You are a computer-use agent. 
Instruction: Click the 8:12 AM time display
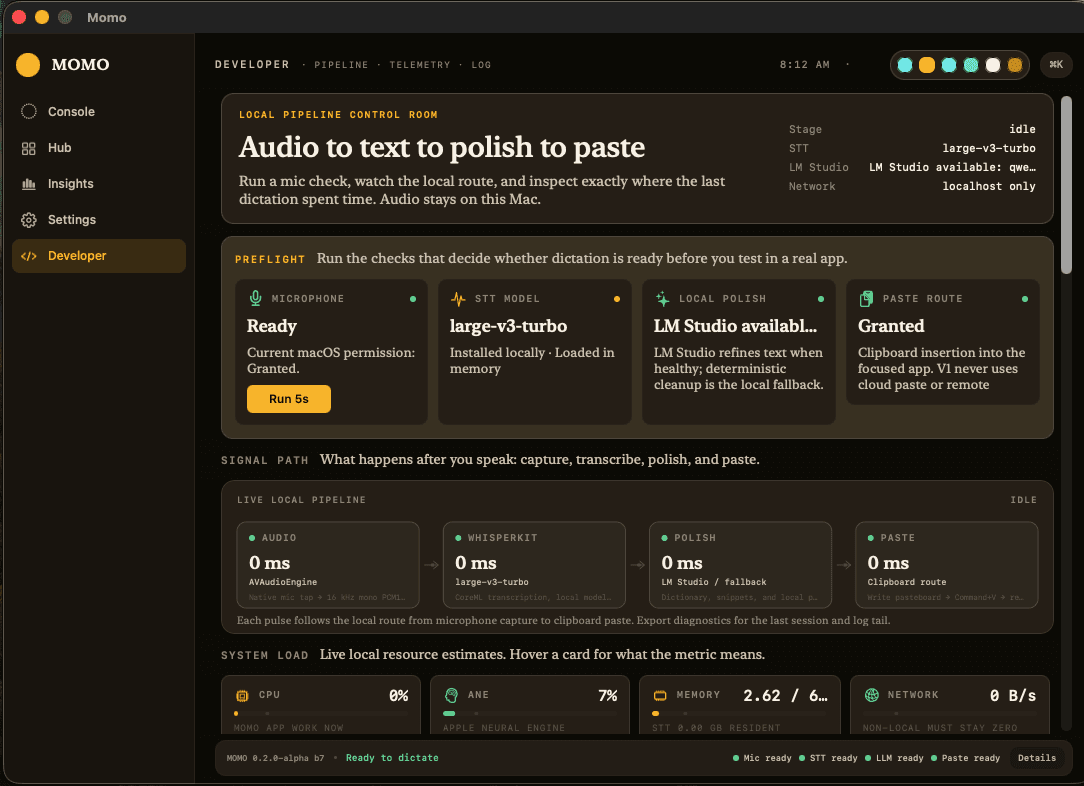click(x=805, y=65)
